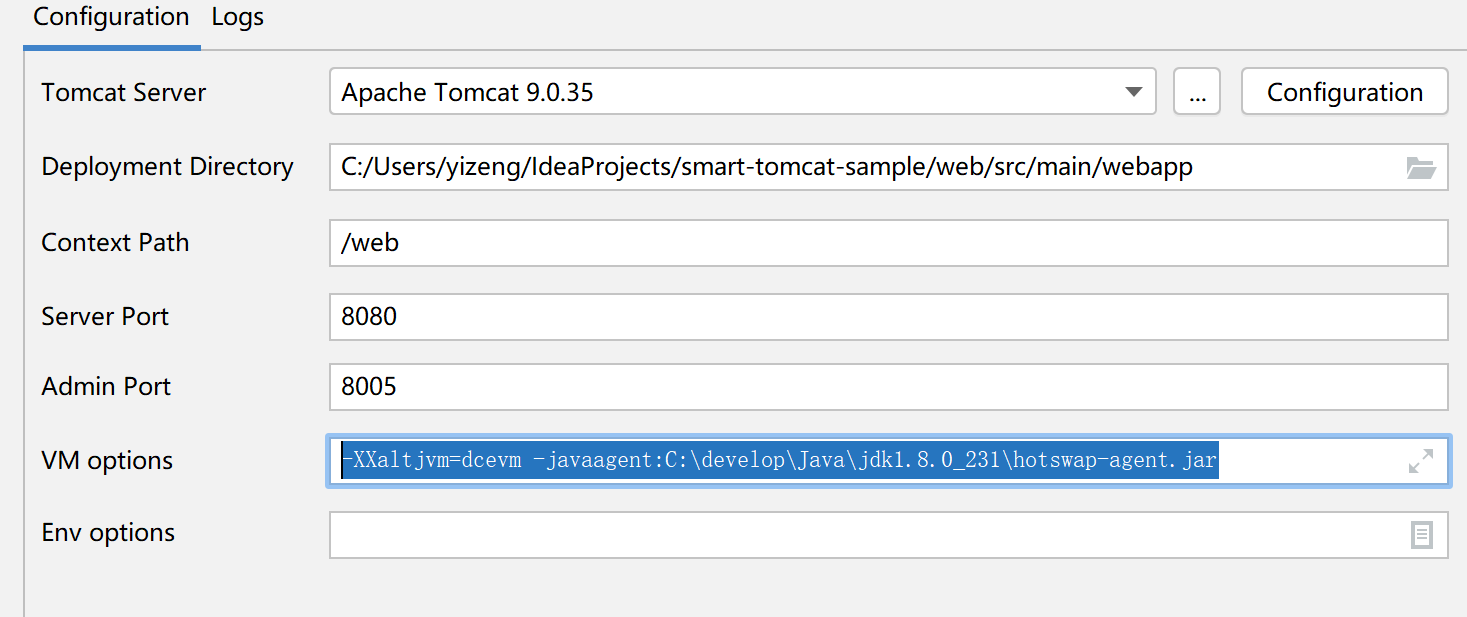The width and height of the screenshot is (1467, 617).
Task: Open the document icon in Env options row
Action: point(1422,535)
